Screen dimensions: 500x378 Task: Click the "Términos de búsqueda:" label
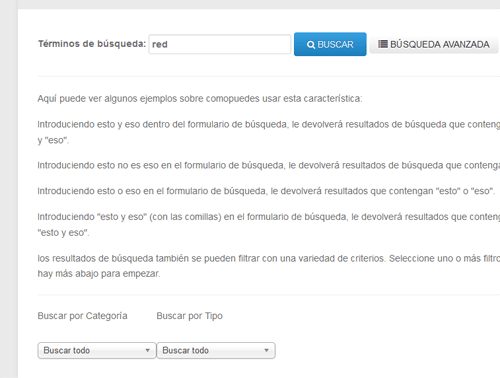(x=92, y=44)
